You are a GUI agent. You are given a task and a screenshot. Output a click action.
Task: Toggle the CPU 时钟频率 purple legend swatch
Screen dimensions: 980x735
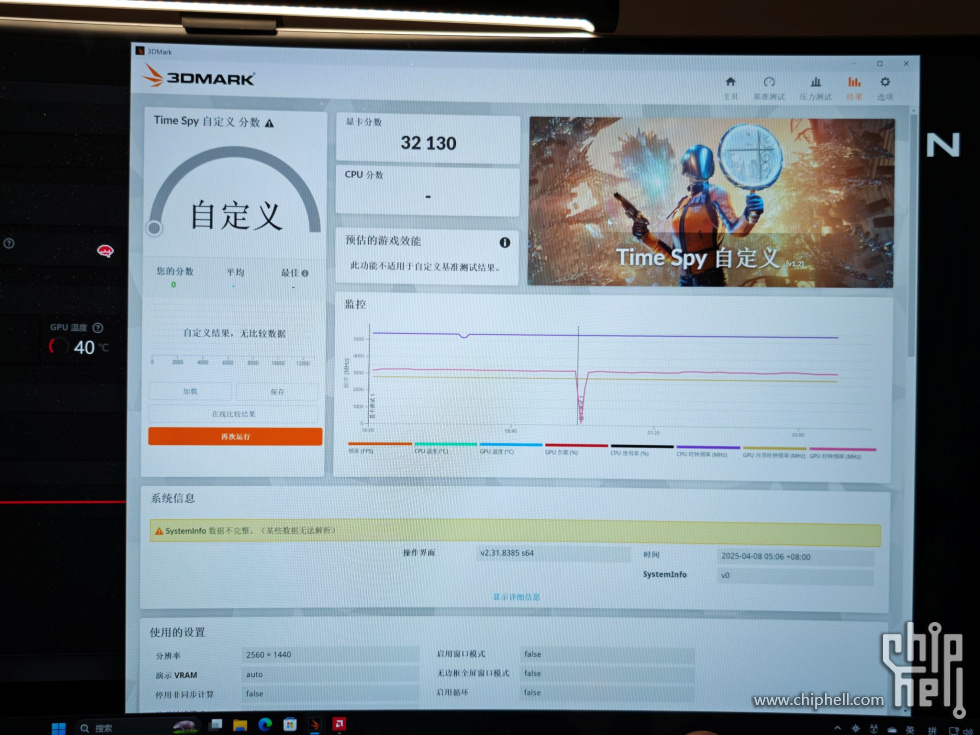(x=708, y=447)
